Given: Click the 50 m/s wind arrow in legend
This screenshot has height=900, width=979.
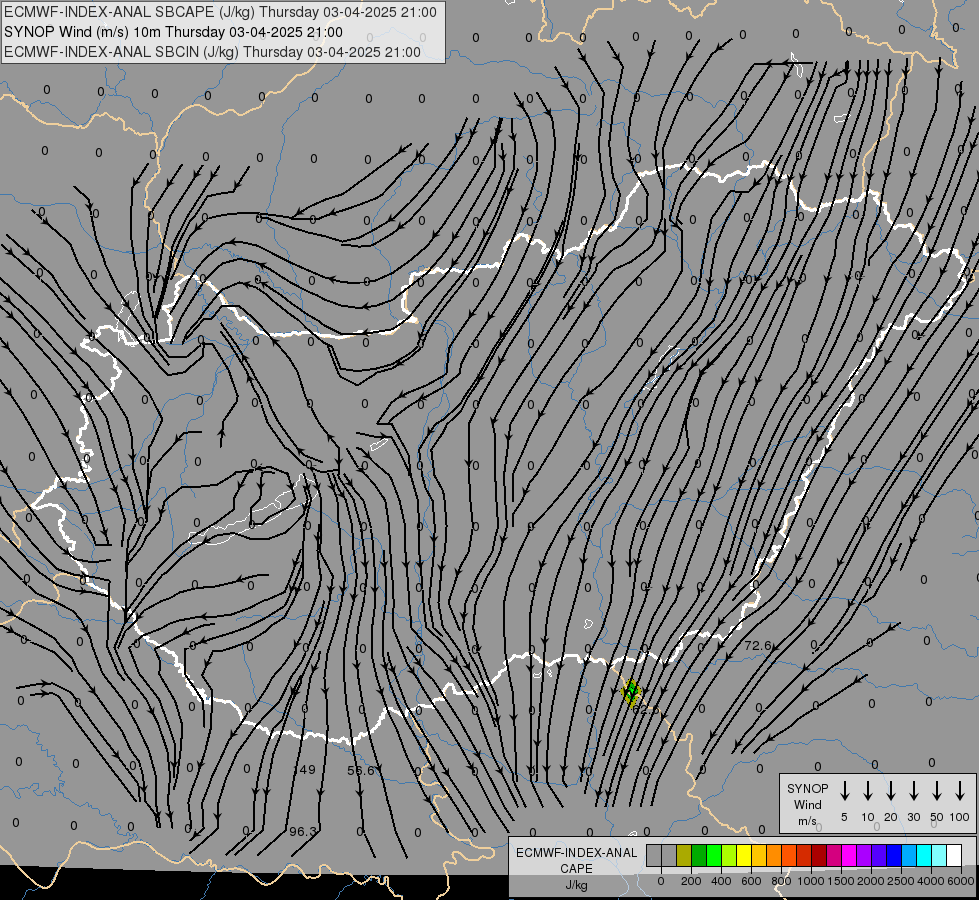Looking at the screenshot, I should pyautogui.click(x=937, y=791).
